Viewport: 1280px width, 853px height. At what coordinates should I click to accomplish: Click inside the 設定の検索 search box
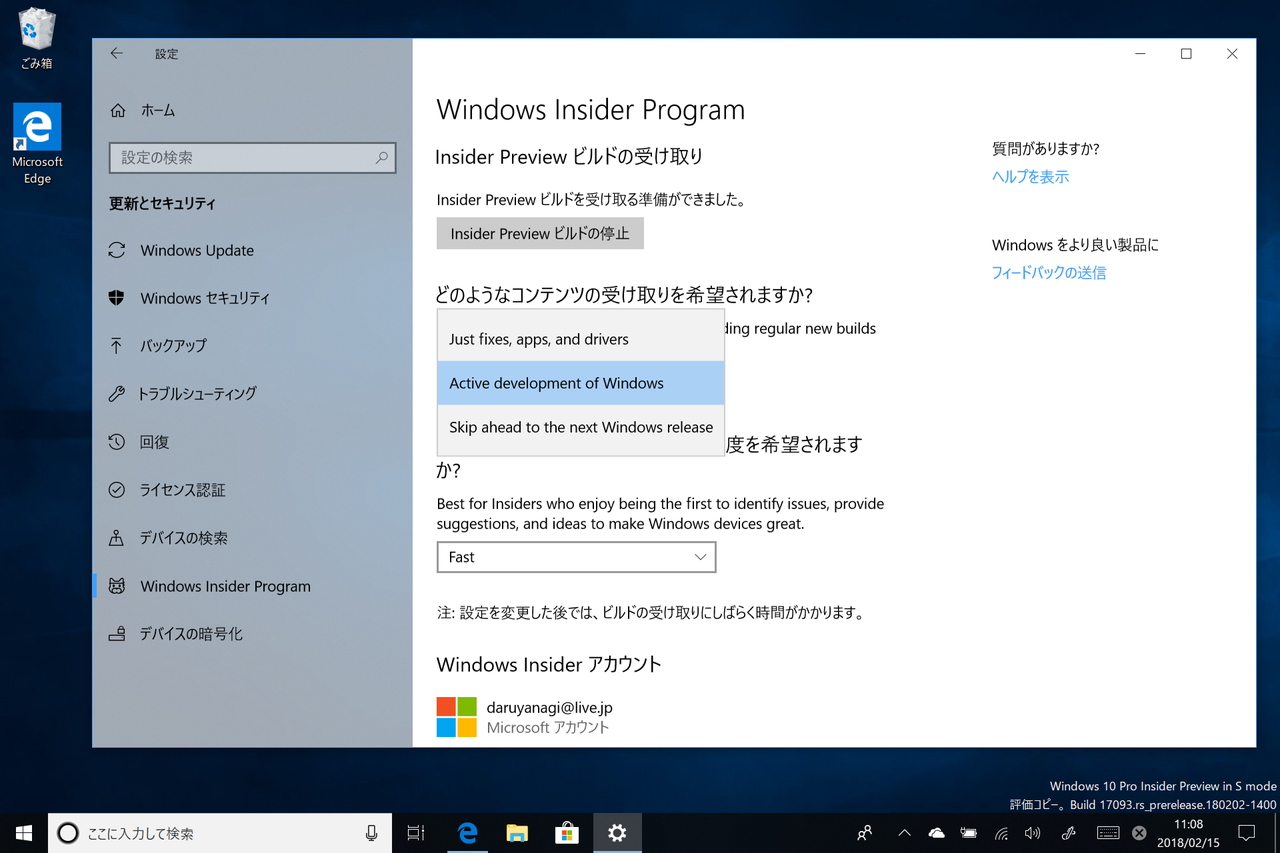(x=252, y=157)
